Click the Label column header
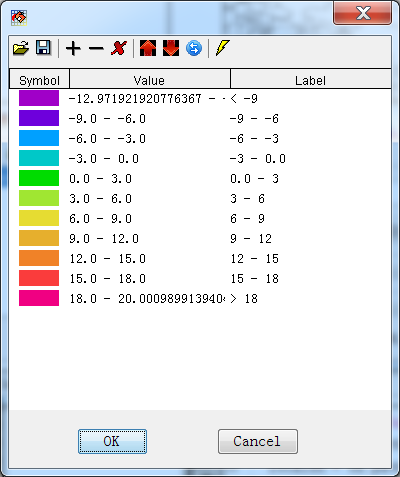This screenshot has height=477, width=400. tap(311, 79)
